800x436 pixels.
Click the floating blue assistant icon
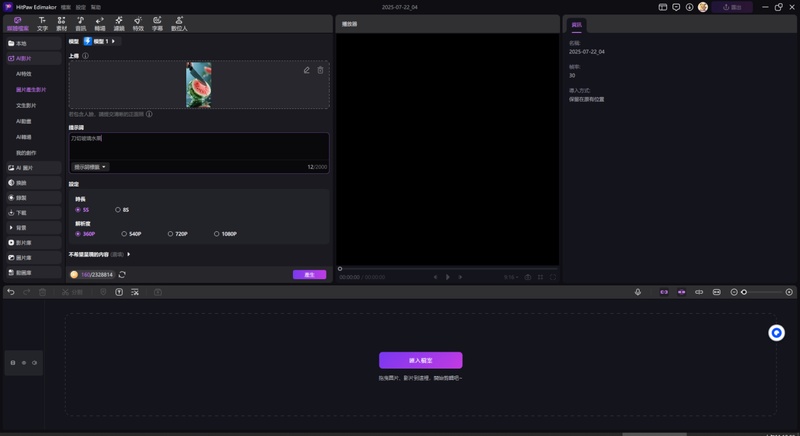[x=776, y=333]
